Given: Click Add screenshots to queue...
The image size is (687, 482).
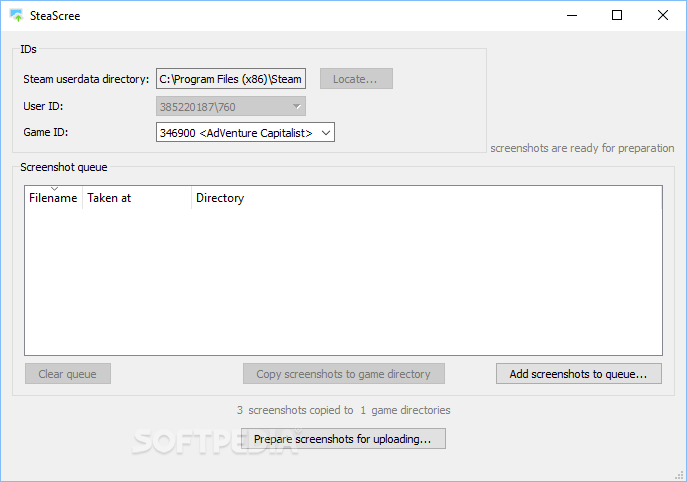Looking at the screenshot, I should [x=579, y=374].
